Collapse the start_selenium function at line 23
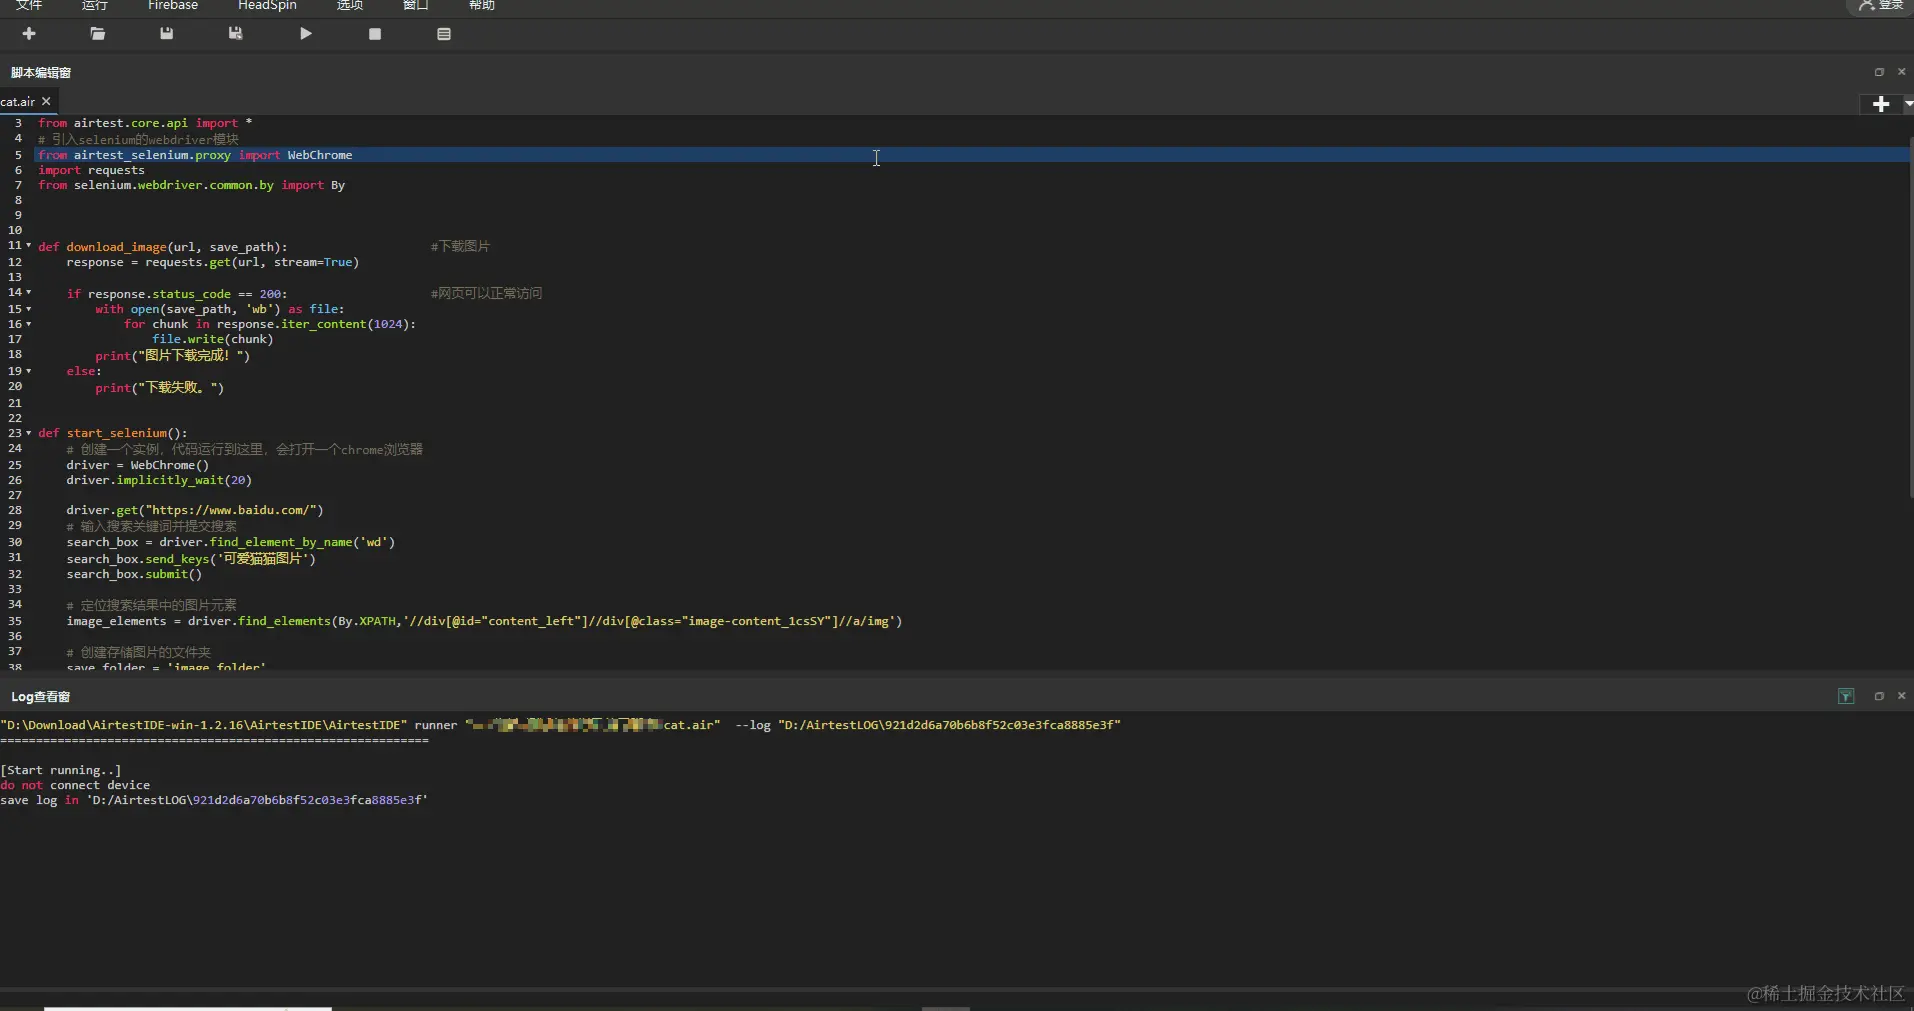 (28, 433)
